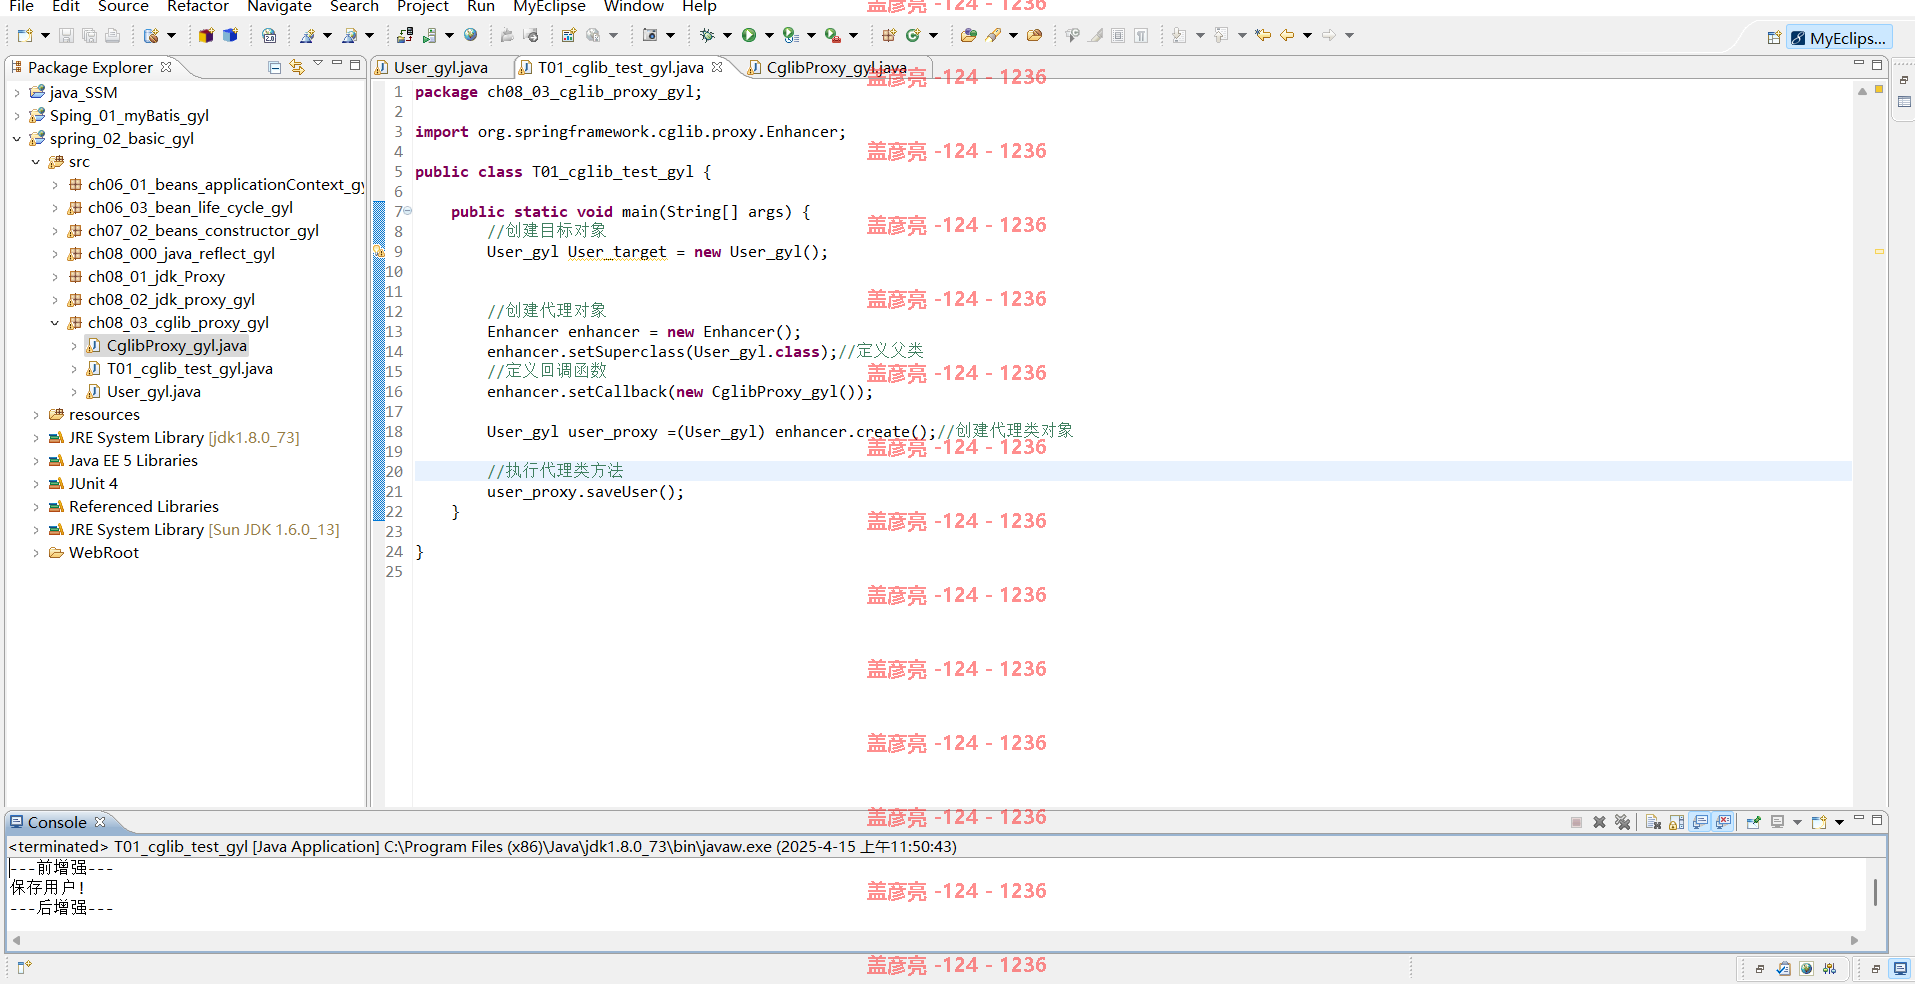Open the Back history dropdown arrow

1307,36
